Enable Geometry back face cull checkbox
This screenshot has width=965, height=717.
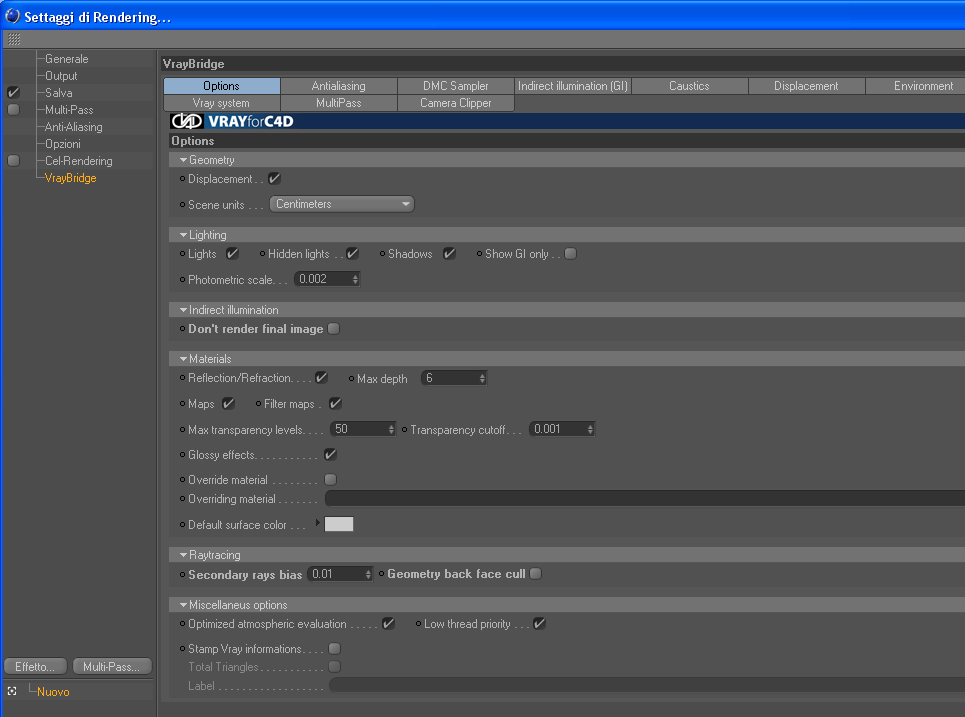pos(535,574)
